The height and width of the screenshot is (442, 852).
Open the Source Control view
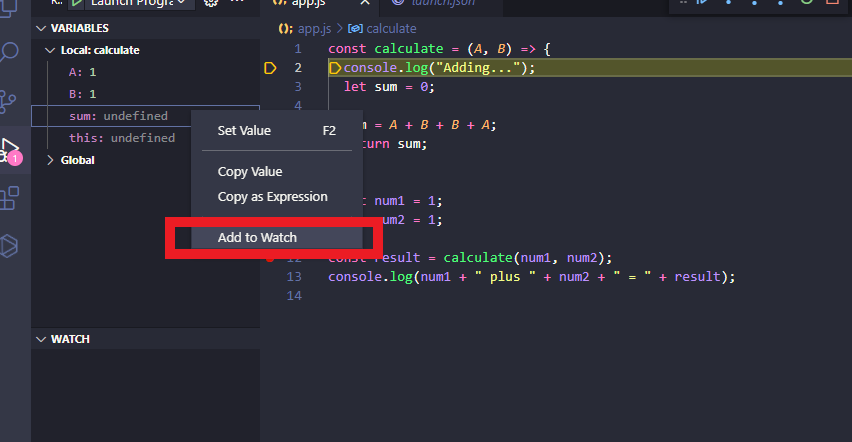tap(11, 101)
